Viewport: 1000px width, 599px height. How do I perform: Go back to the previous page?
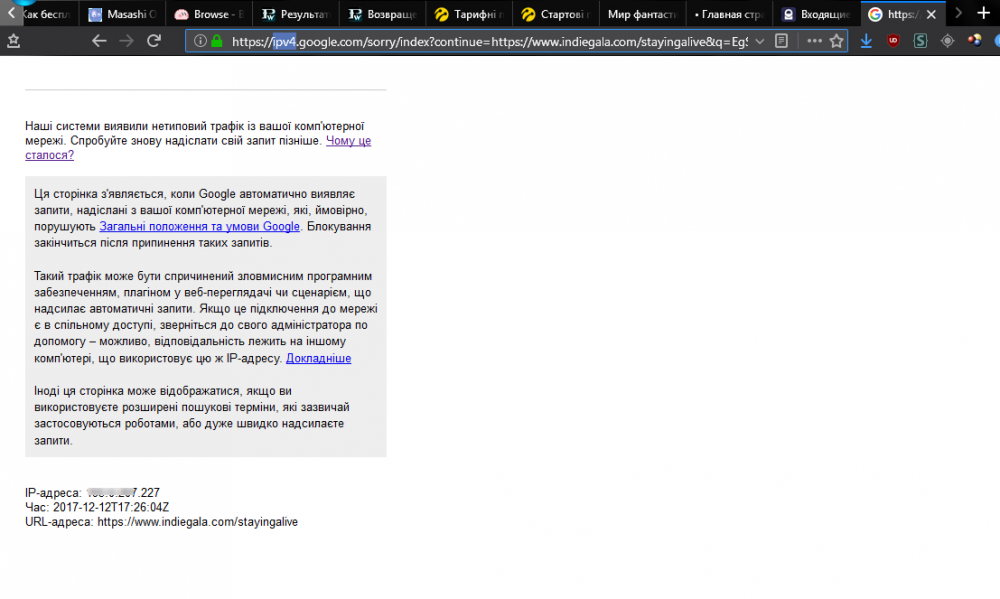[99, 41]
